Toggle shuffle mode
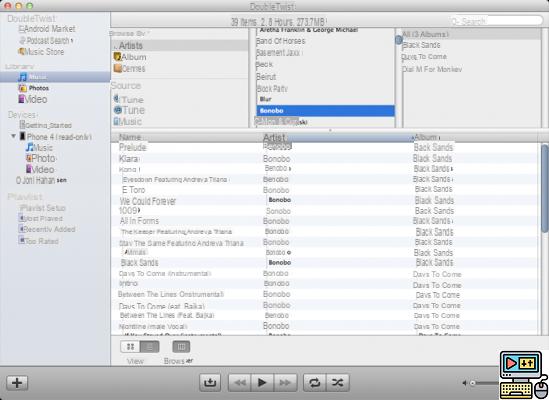Image resolution: width=549 pixels, height=400 pixels. (338, 382)
